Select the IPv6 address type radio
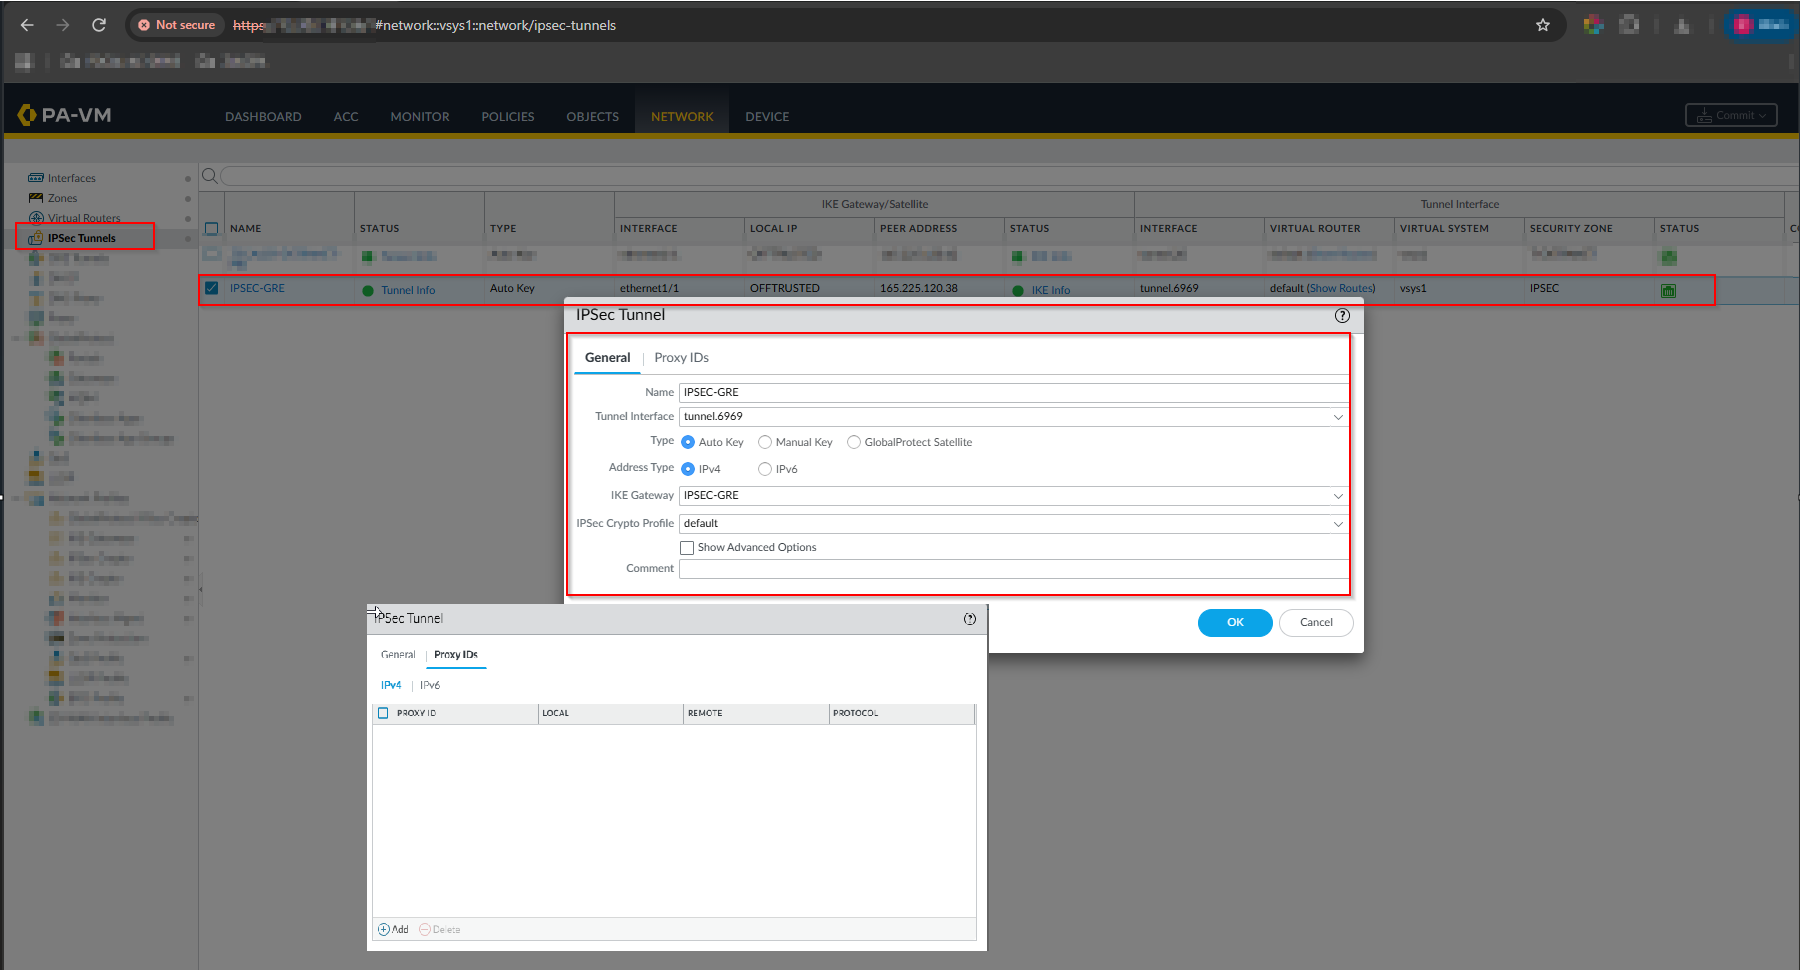 click(x=765, y=469)
